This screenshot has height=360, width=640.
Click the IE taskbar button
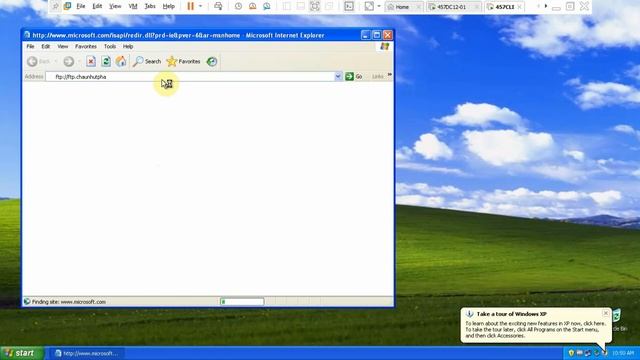tap(87, 353)
